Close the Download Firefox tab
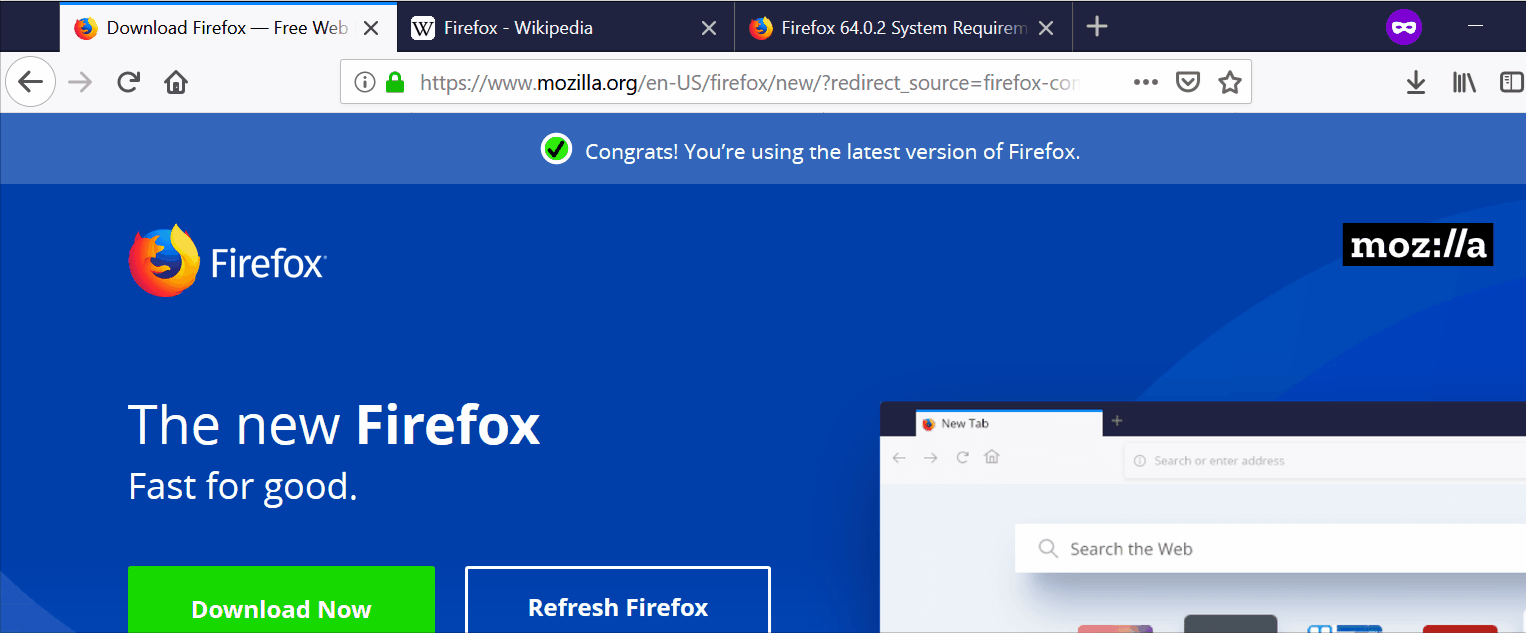 point(371,28)
